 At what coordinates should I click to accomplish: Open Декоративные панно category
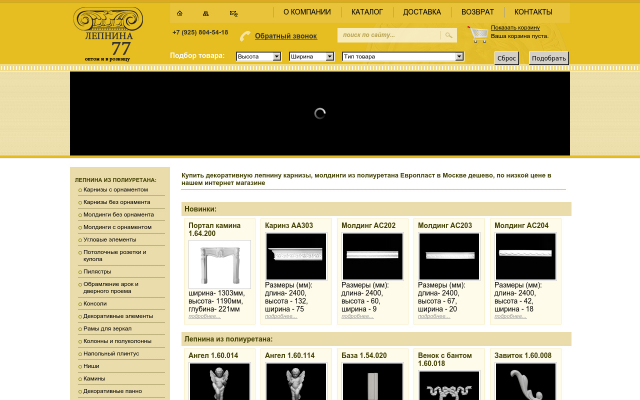tap(113, 391)
